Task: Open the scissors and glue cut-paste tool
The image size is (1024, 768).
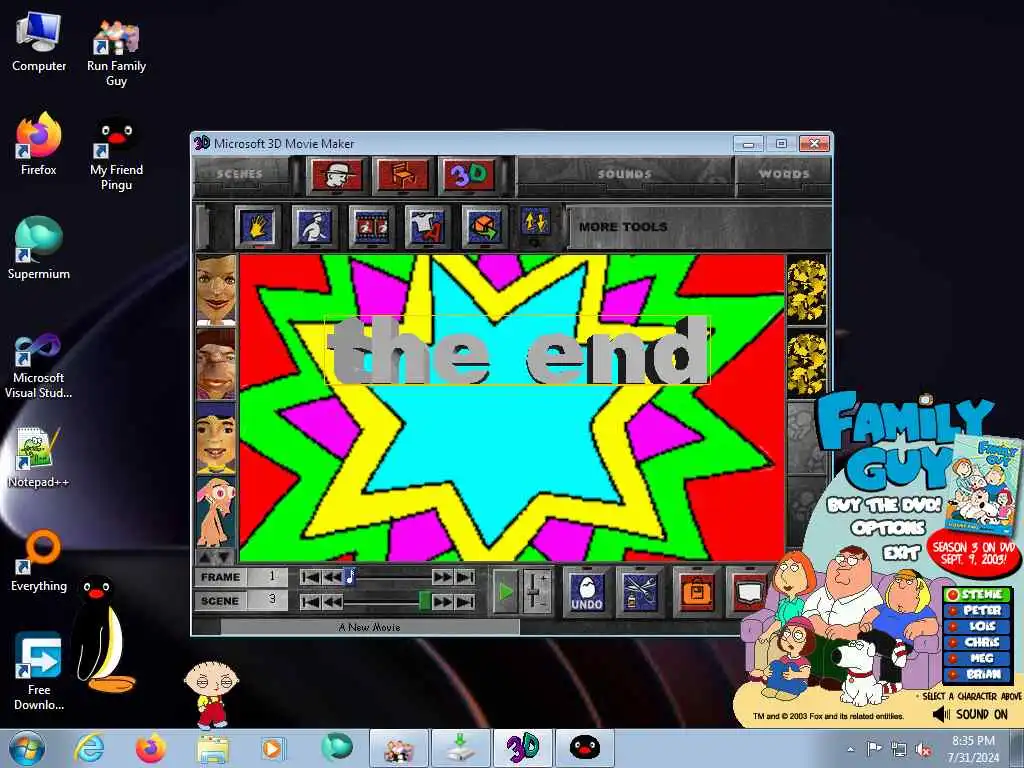Action: click(640, 592)
